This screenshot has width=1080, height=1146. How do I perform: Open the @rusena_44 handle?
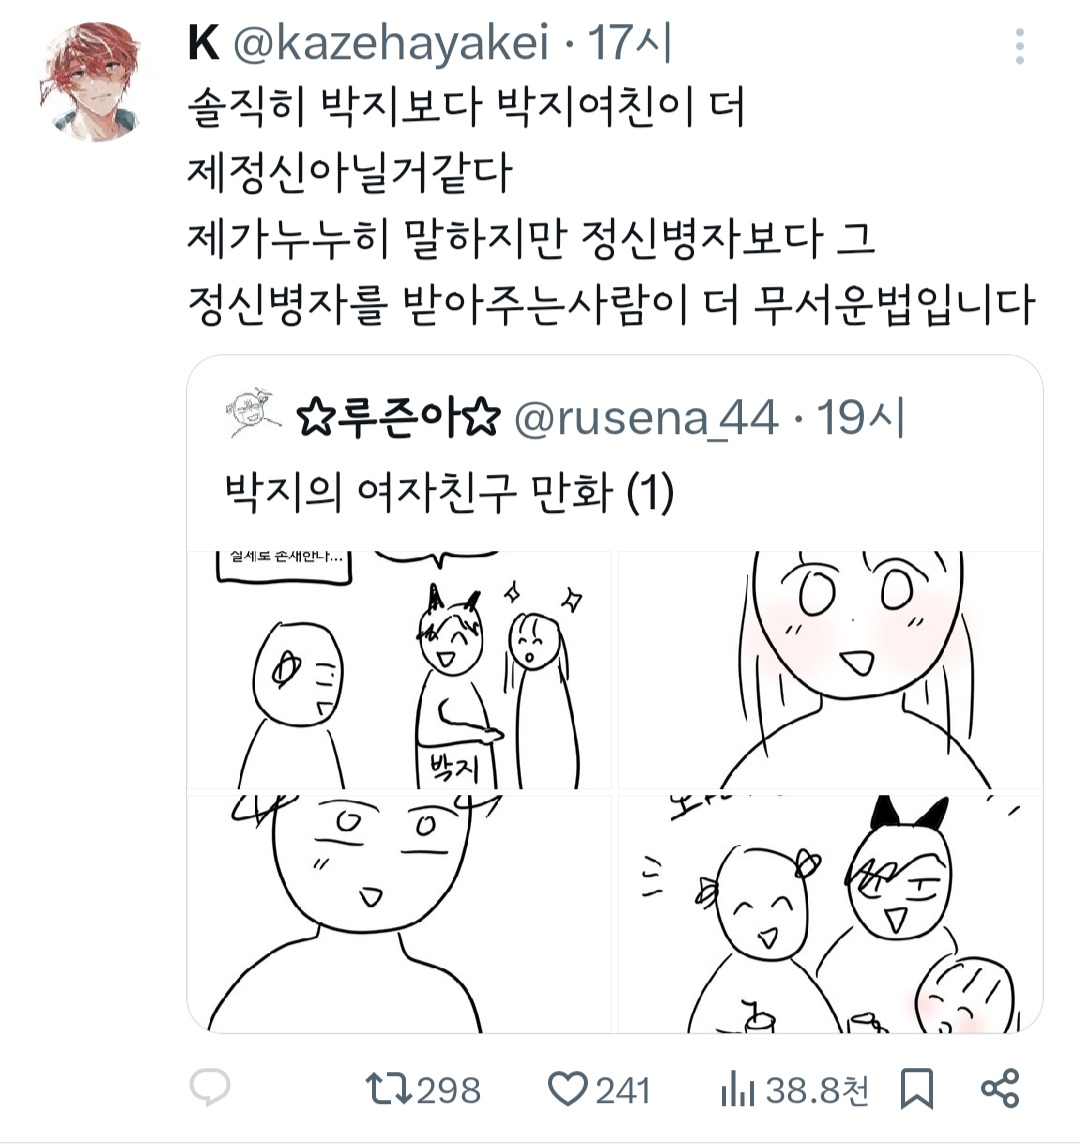coord(646,419)
